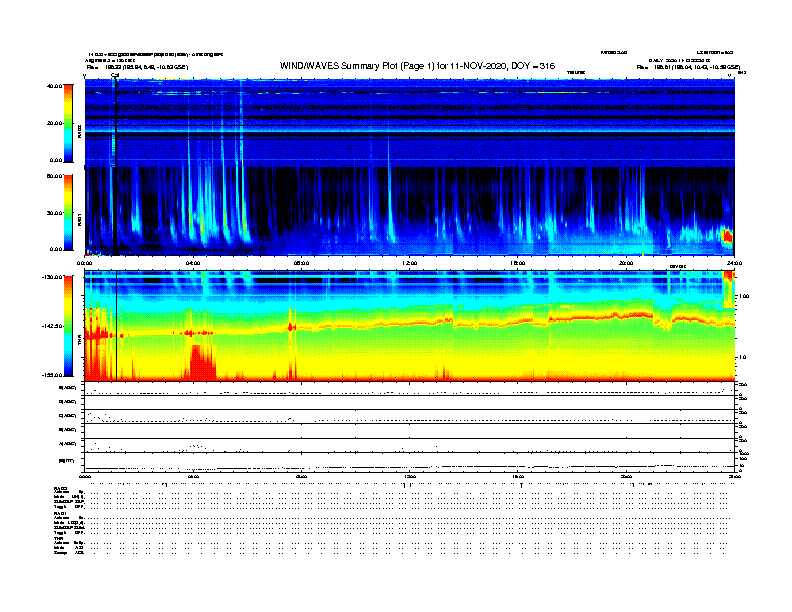
Task: Click the 12:00 label on bottom time axis
Action: (x=410, y=476)
